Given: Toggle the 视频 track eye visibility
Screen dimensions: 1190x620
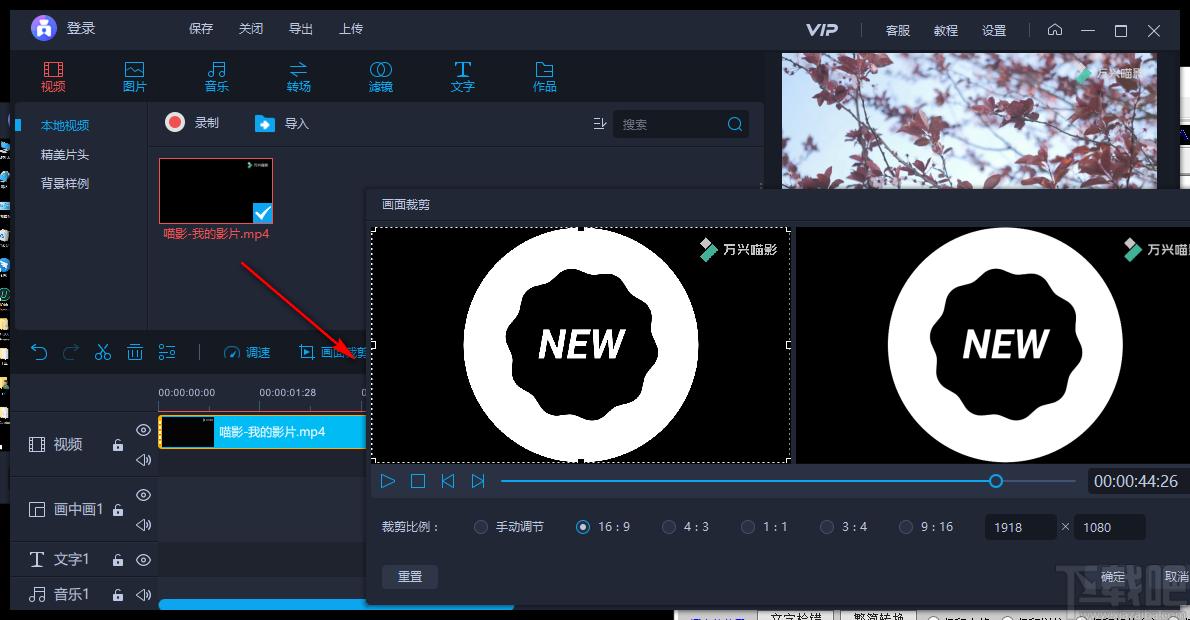Looking at the screenshot, I should (143, 430).
